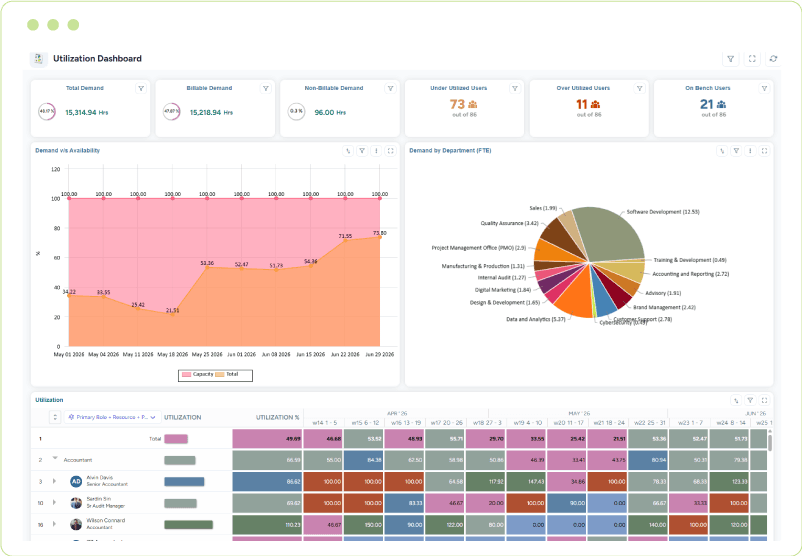Toggle Total series in chart legend
Viewport: 802px width, 556px height.
click(x=227, y=374)
